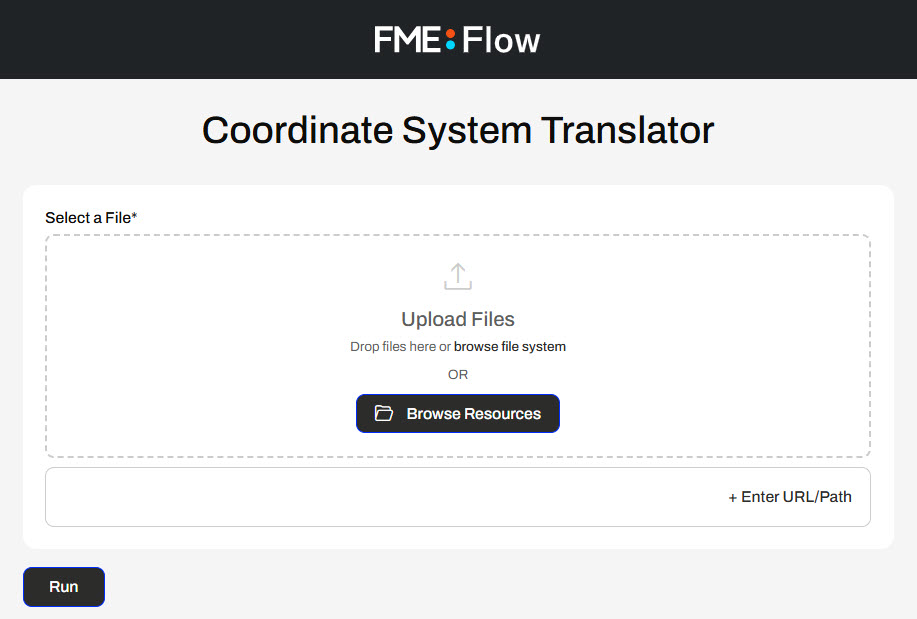The height and width of the screenshot is (619, 917).
Task: Click the 'browse file system' link
Action: [x=510, y=347]
